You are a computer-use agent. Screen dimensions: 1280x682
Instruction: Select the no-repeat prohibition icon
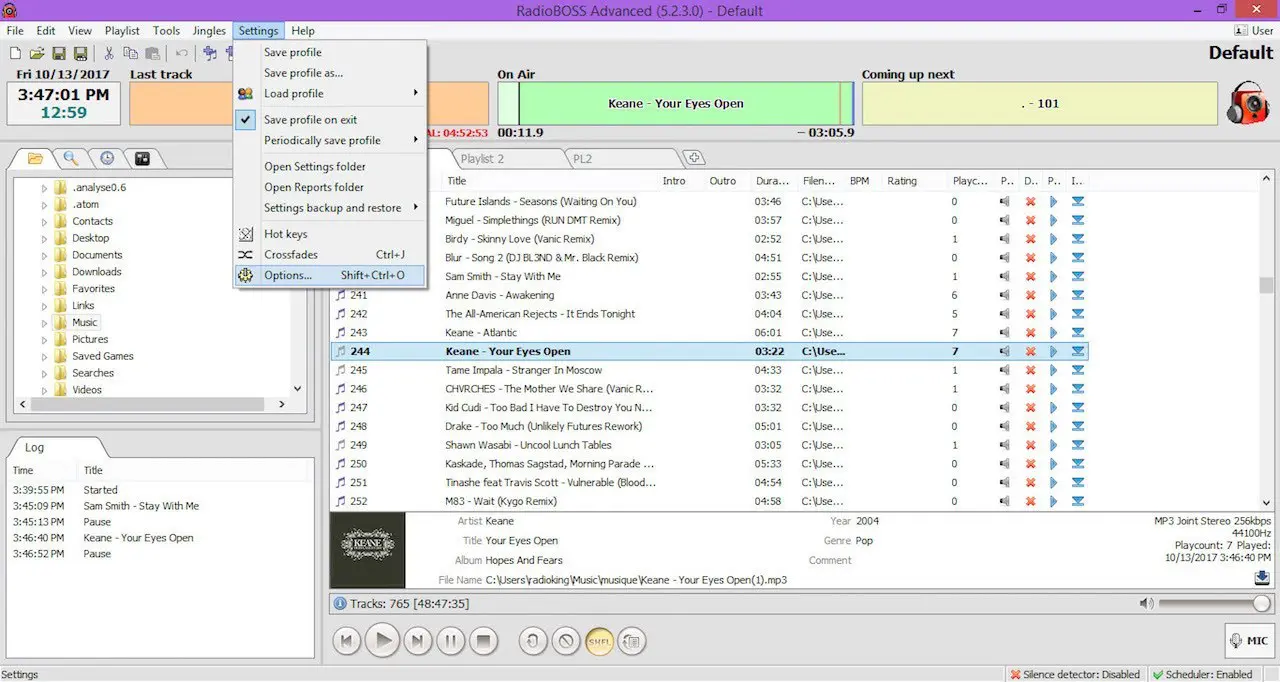(566, 641)
